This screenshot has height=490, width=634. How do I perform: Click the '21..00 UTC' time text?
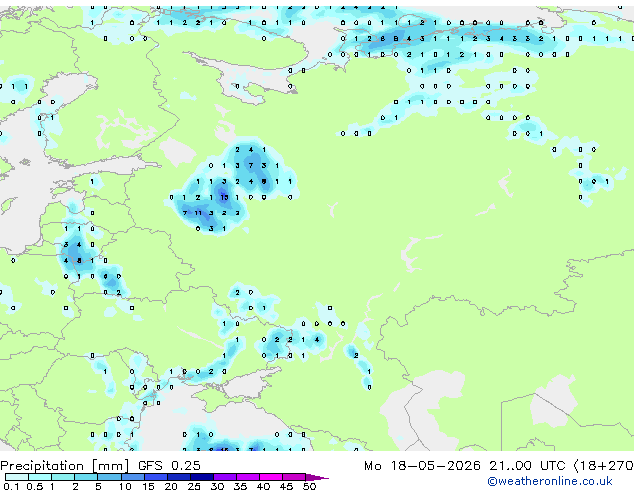(x=527, y=465)
